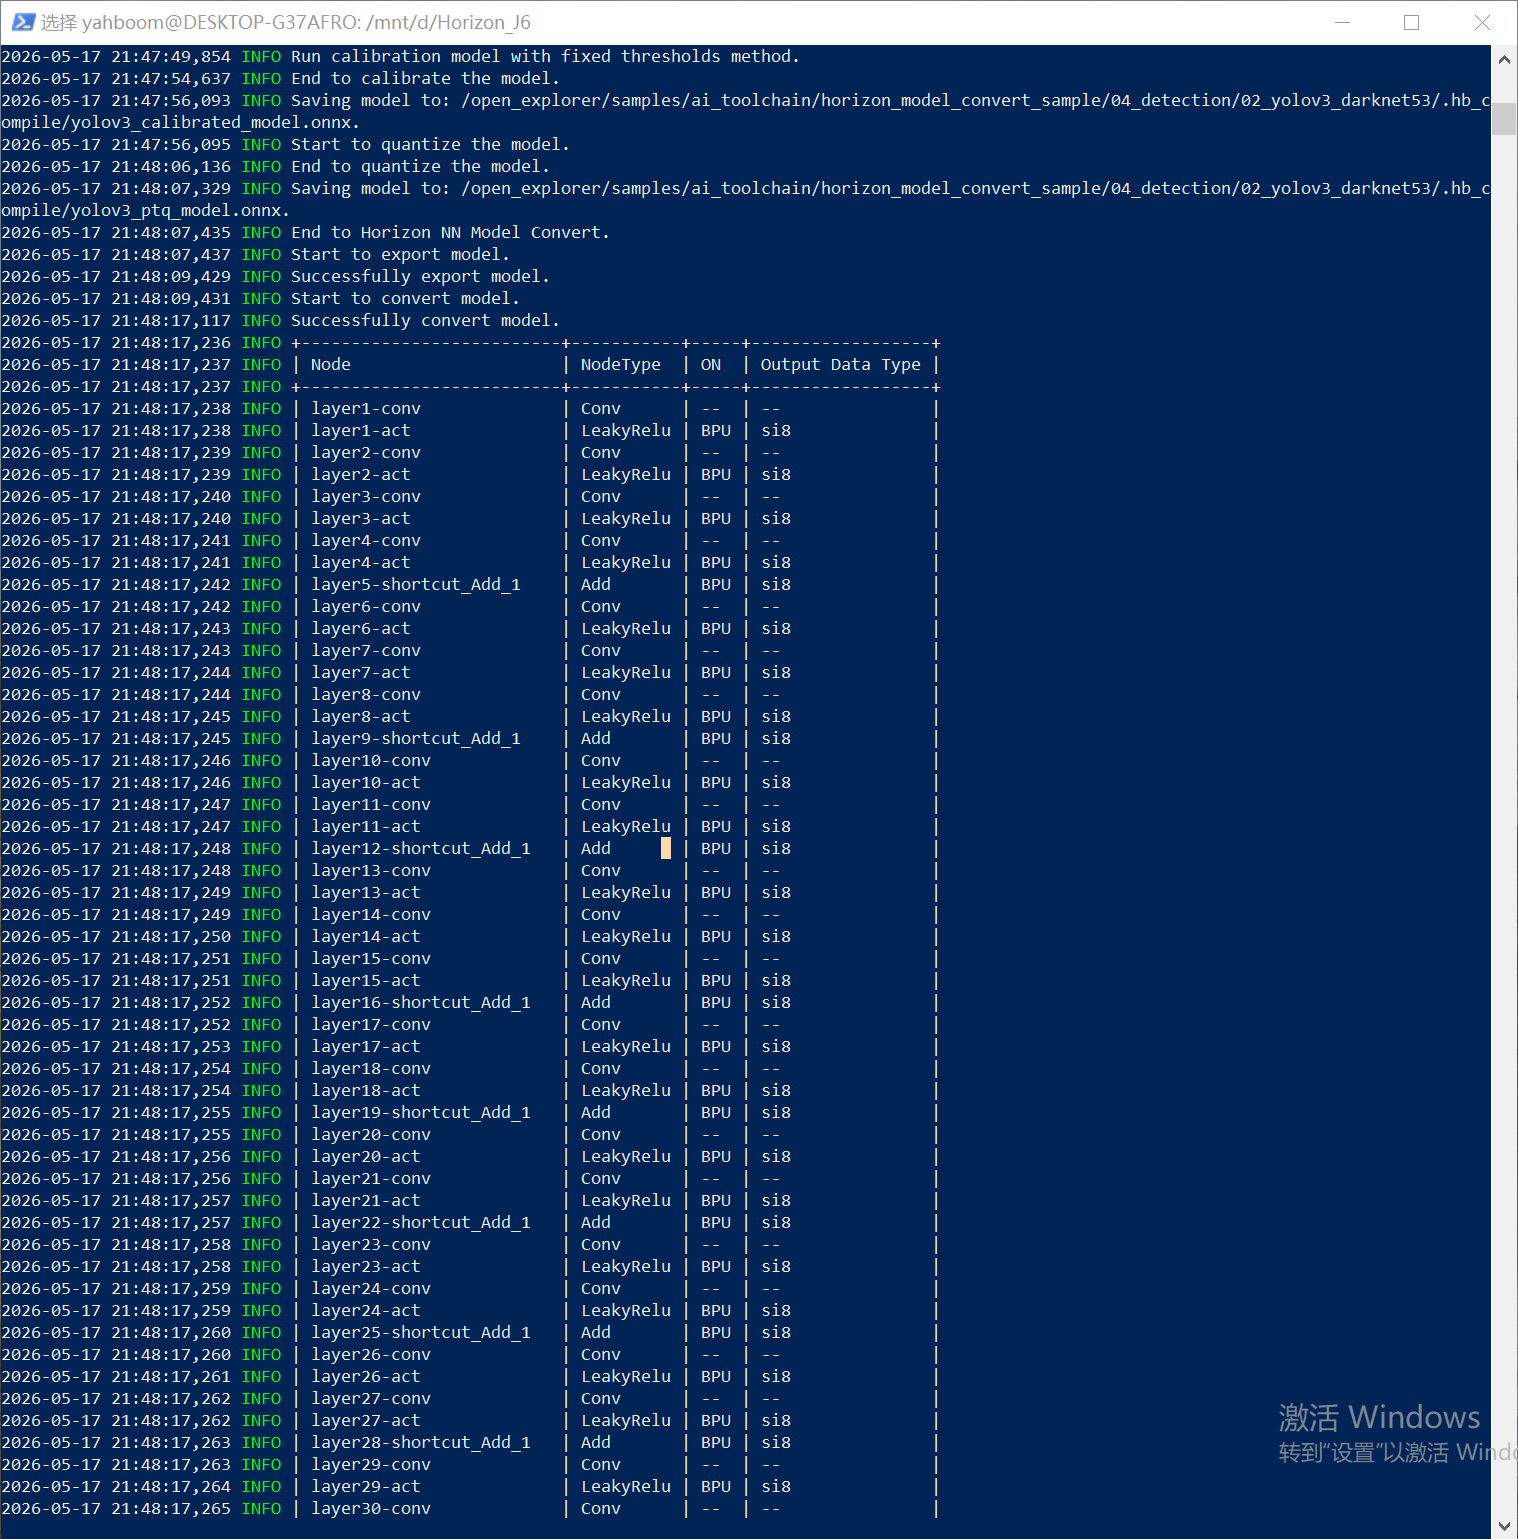Click the 'layer25-shortcut_Add_1' node name

tap(421, 1332)
